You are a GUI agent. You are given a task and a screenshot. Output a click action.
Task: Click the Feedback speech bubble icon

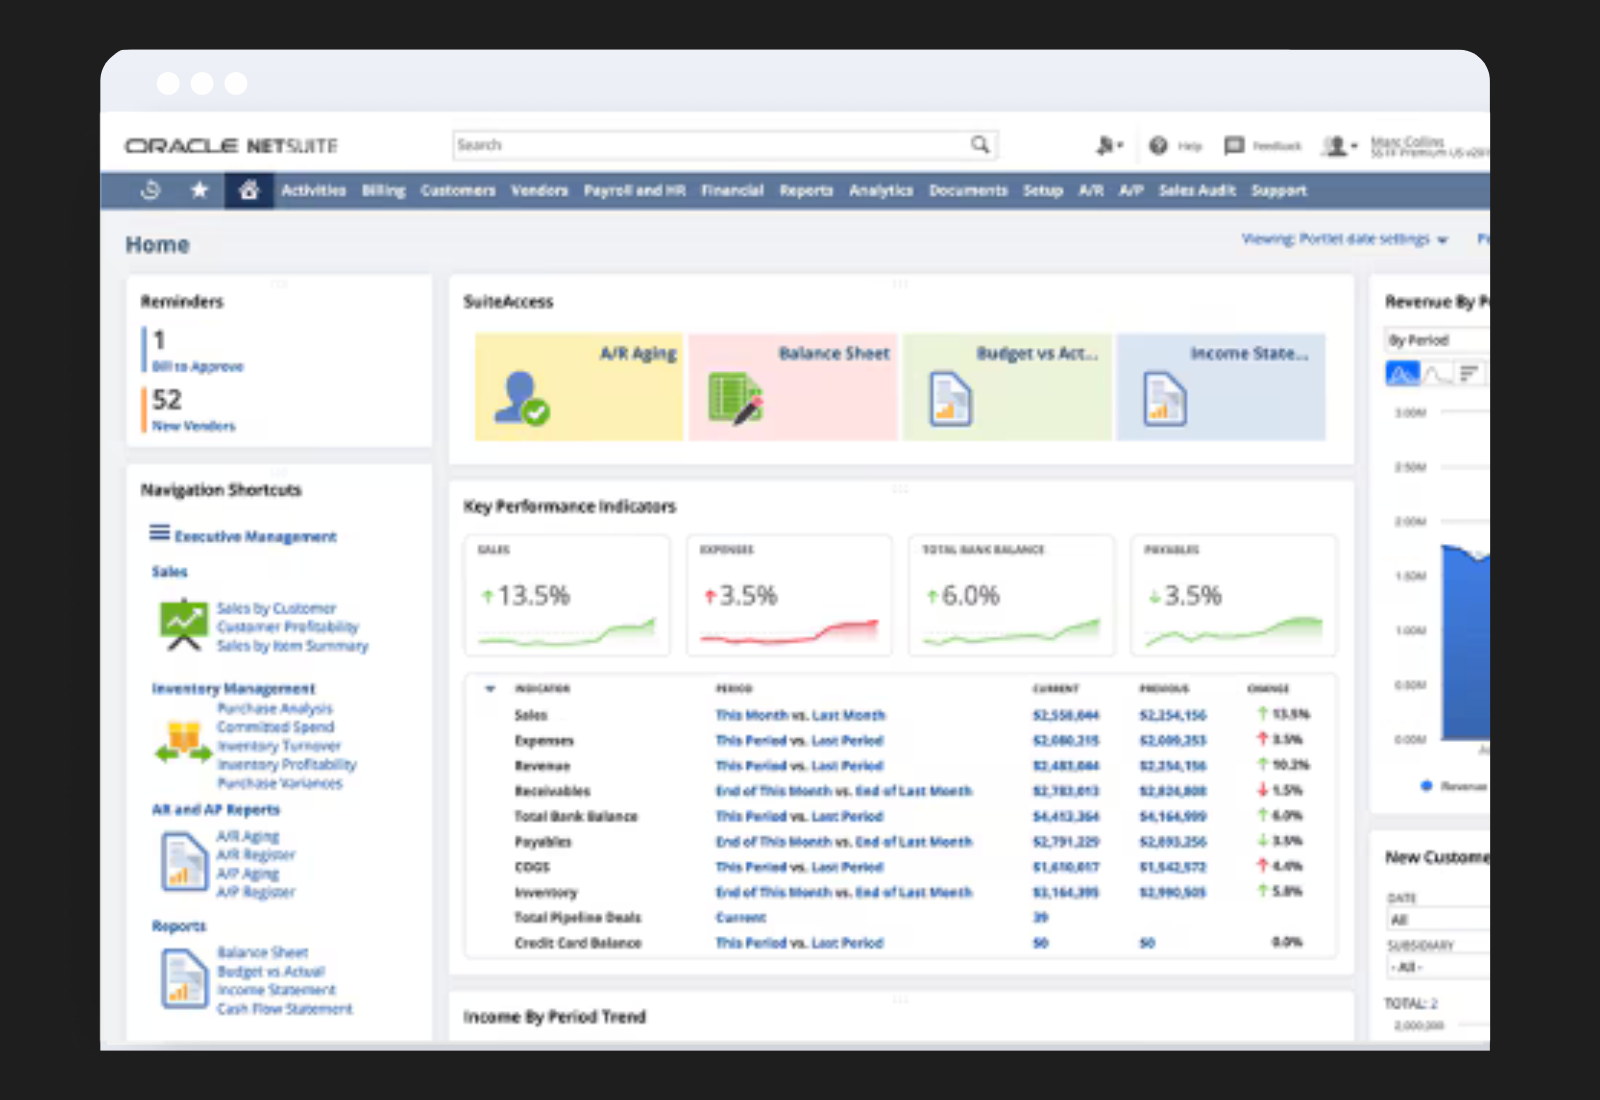[1234, 146]
